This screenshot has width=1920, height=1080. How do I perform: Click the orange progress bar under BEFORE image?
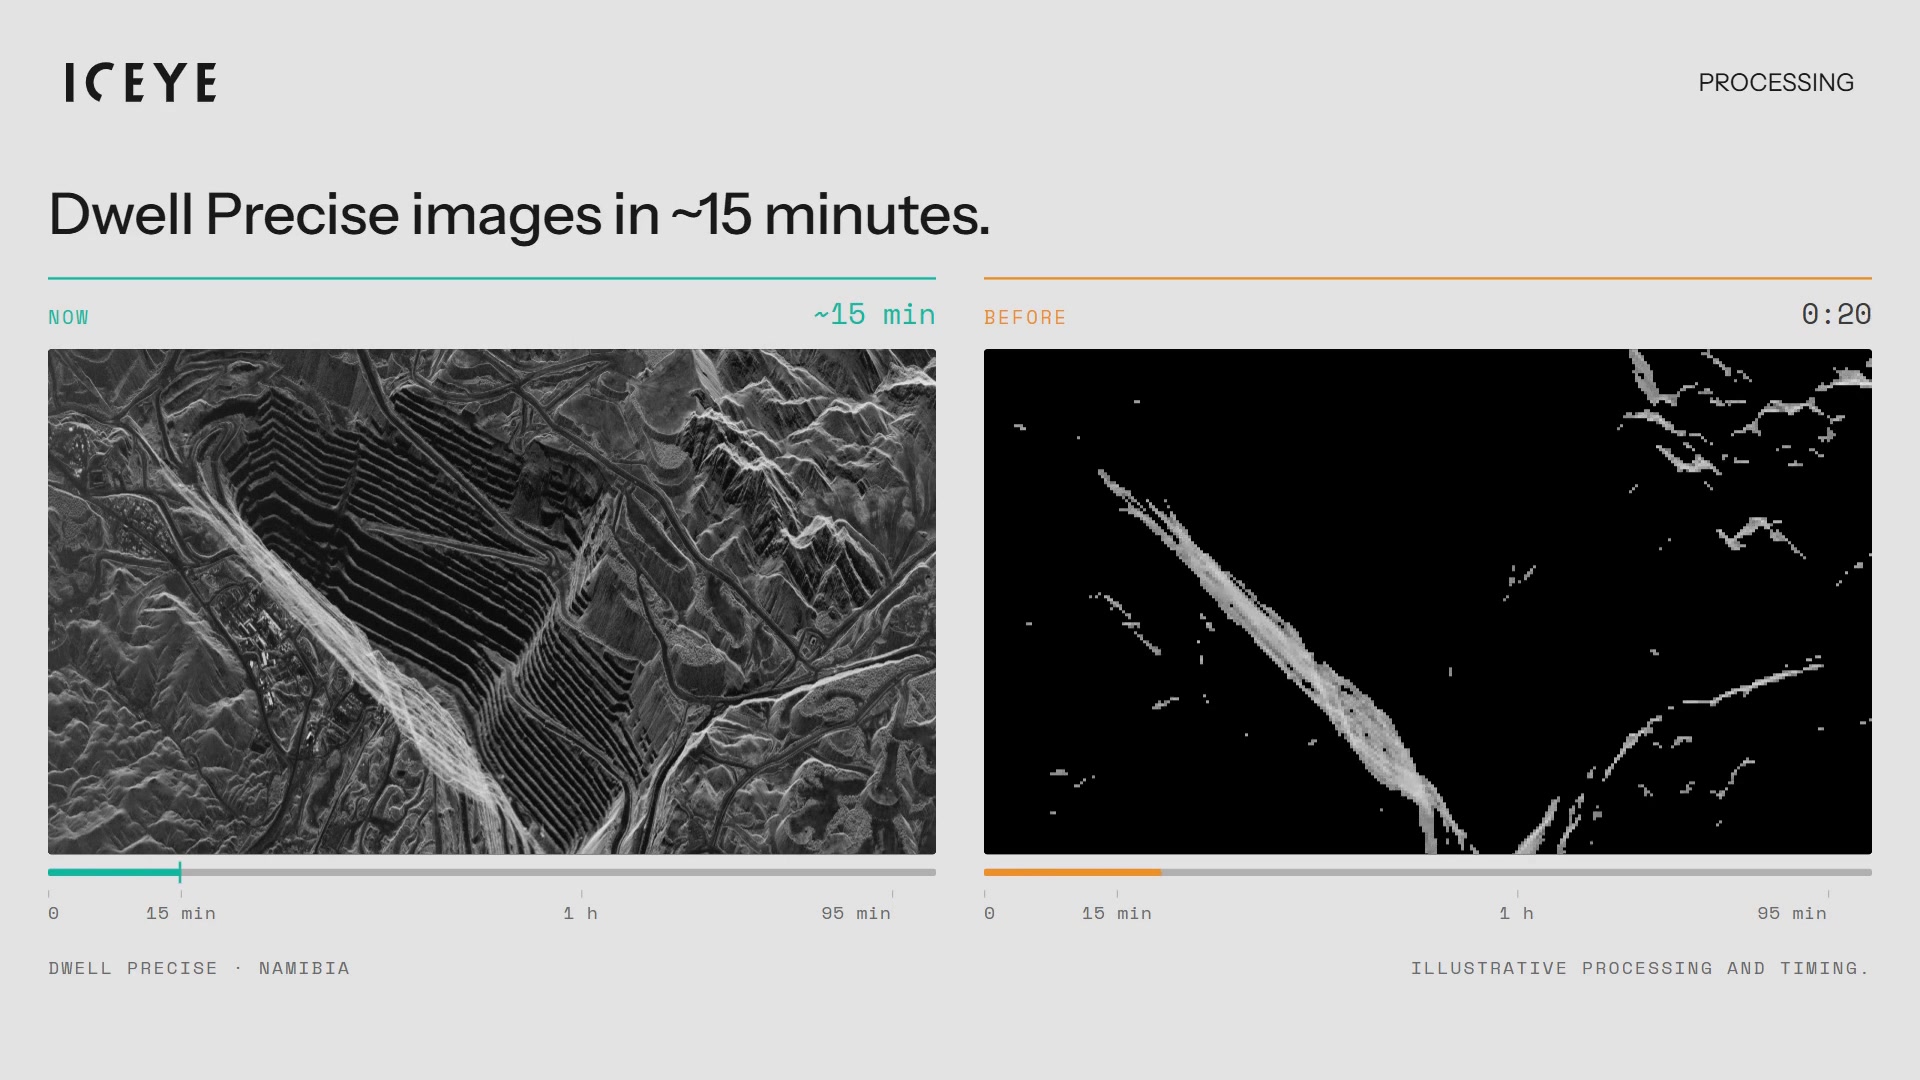point(1428,872)
